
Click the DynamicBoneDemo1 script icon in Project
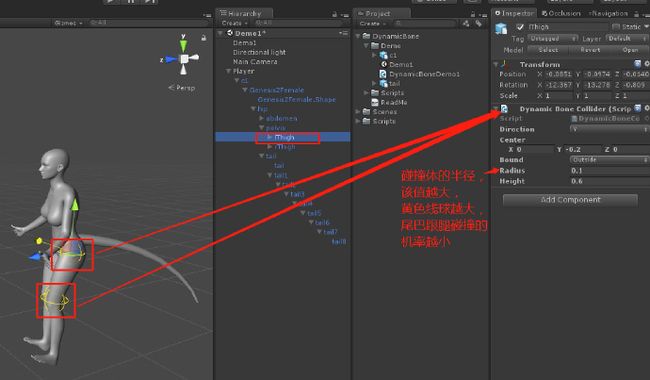(383, 74)
